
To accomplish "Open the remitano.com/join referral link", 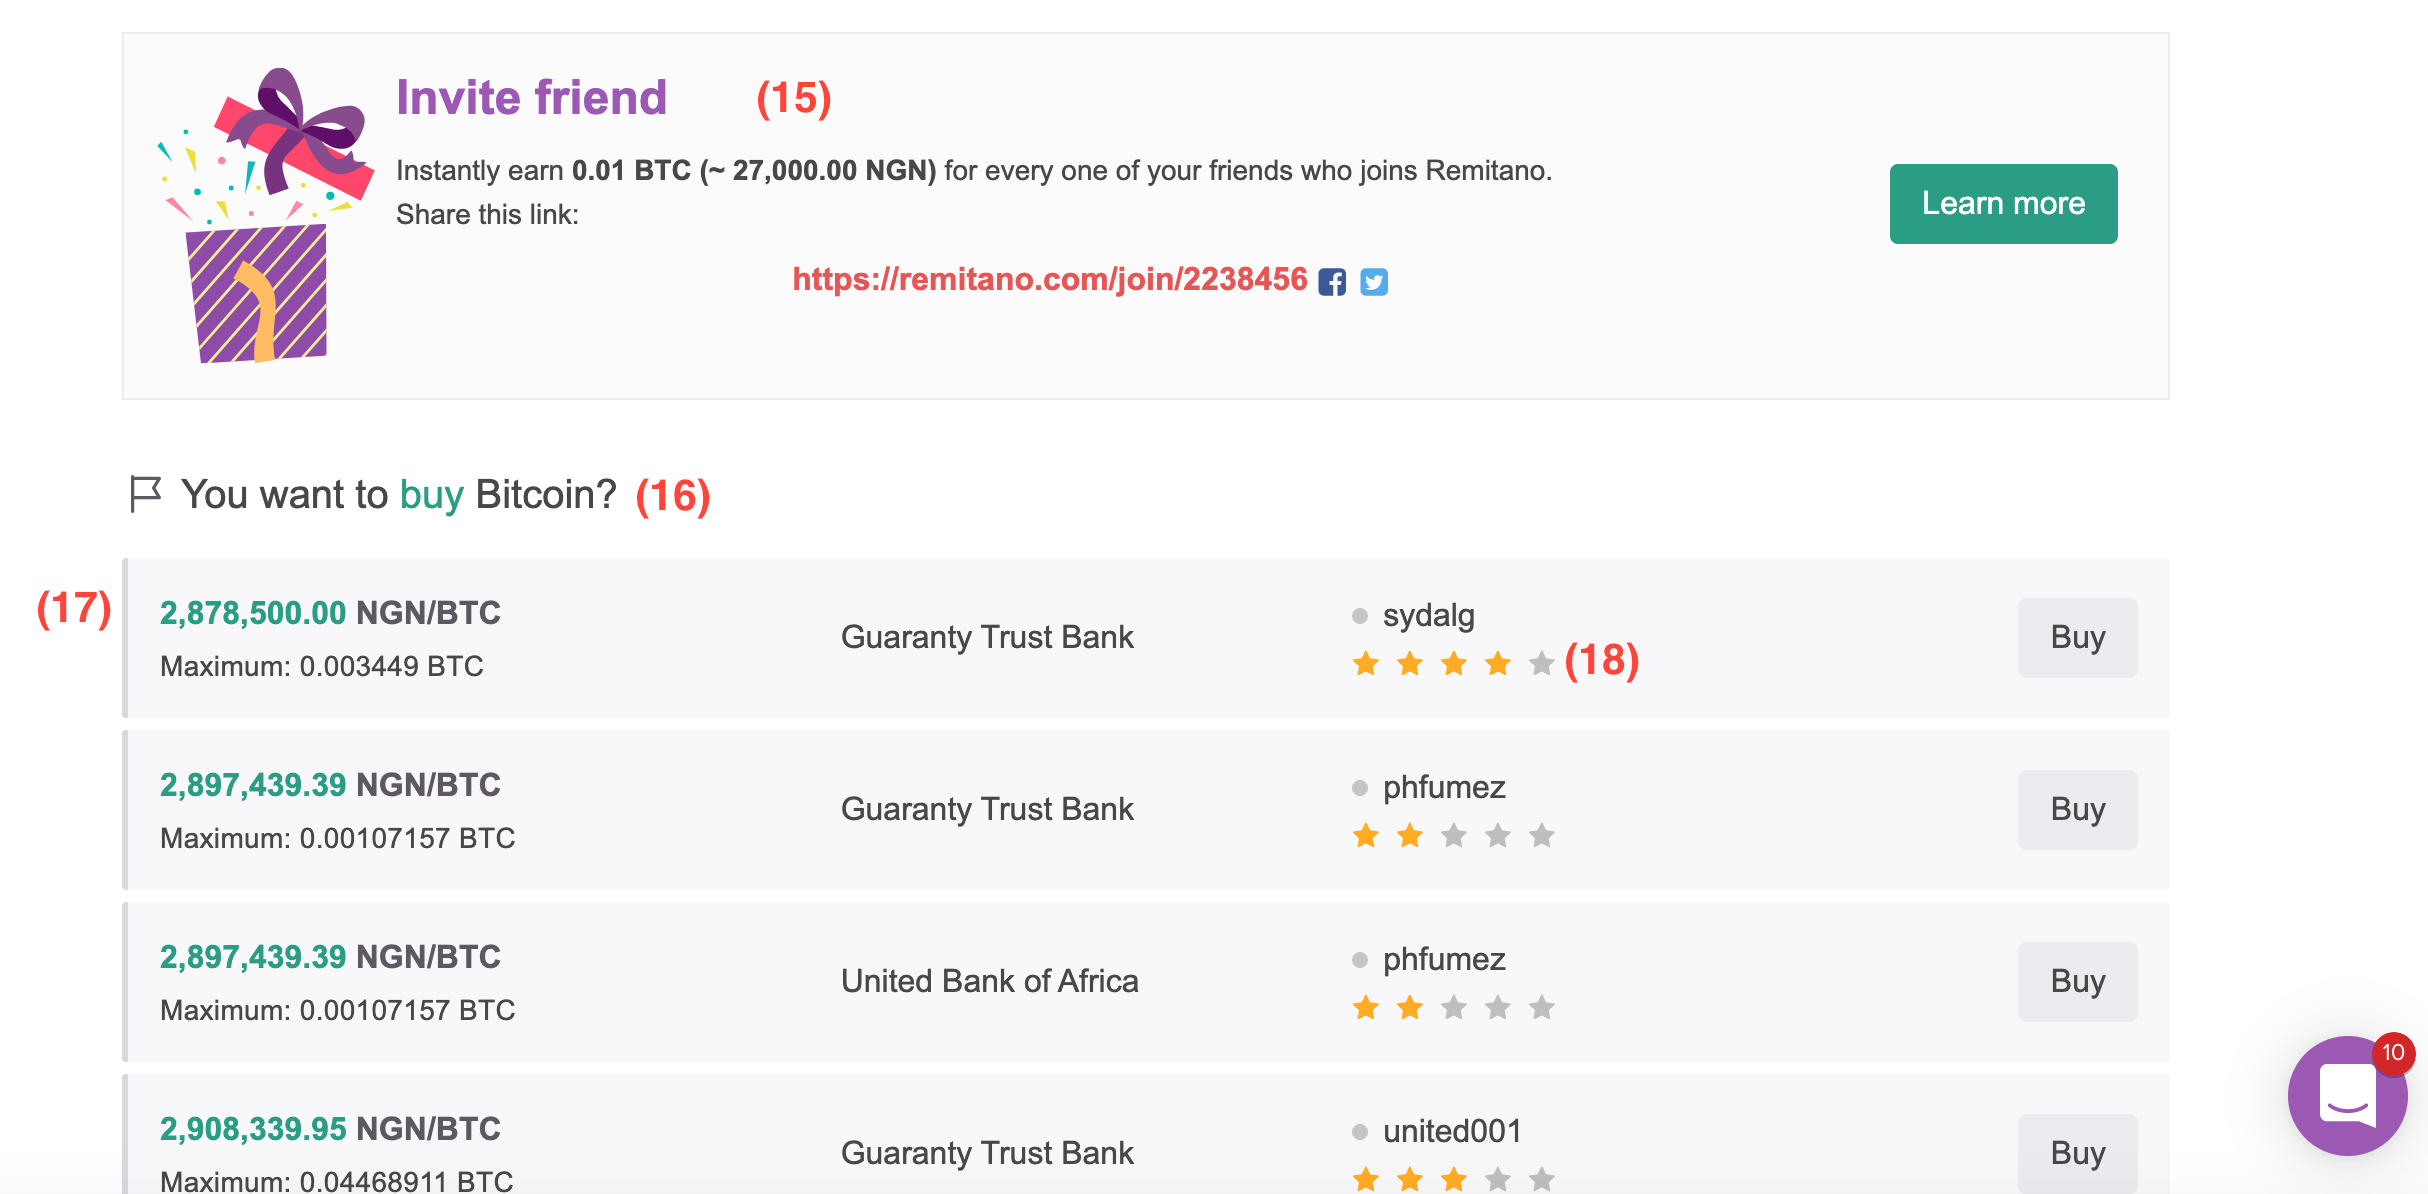I will pos(1049,279).
